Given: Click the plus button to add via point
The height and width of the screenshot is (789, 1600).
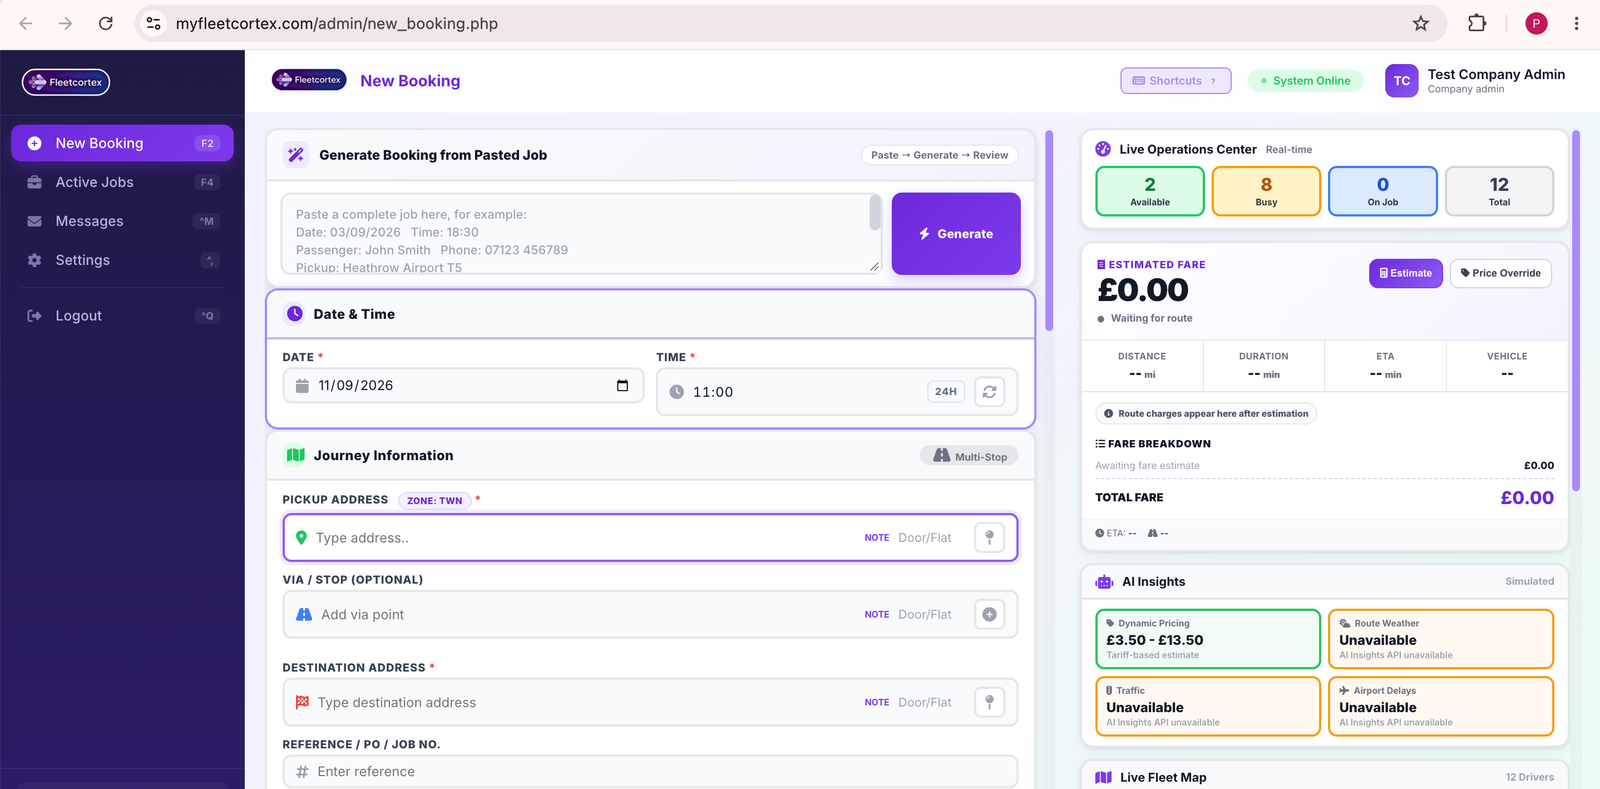Looking at the screenshot, I should [989, 615].
